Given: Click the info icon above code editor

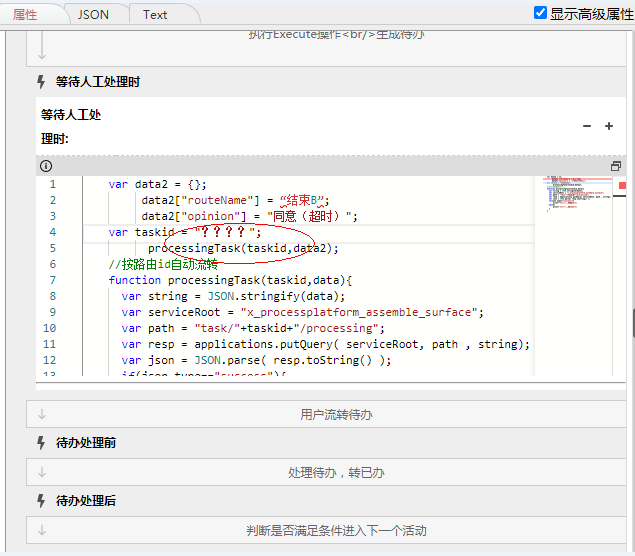Looking at the screenshot, I should click(46, 166).
